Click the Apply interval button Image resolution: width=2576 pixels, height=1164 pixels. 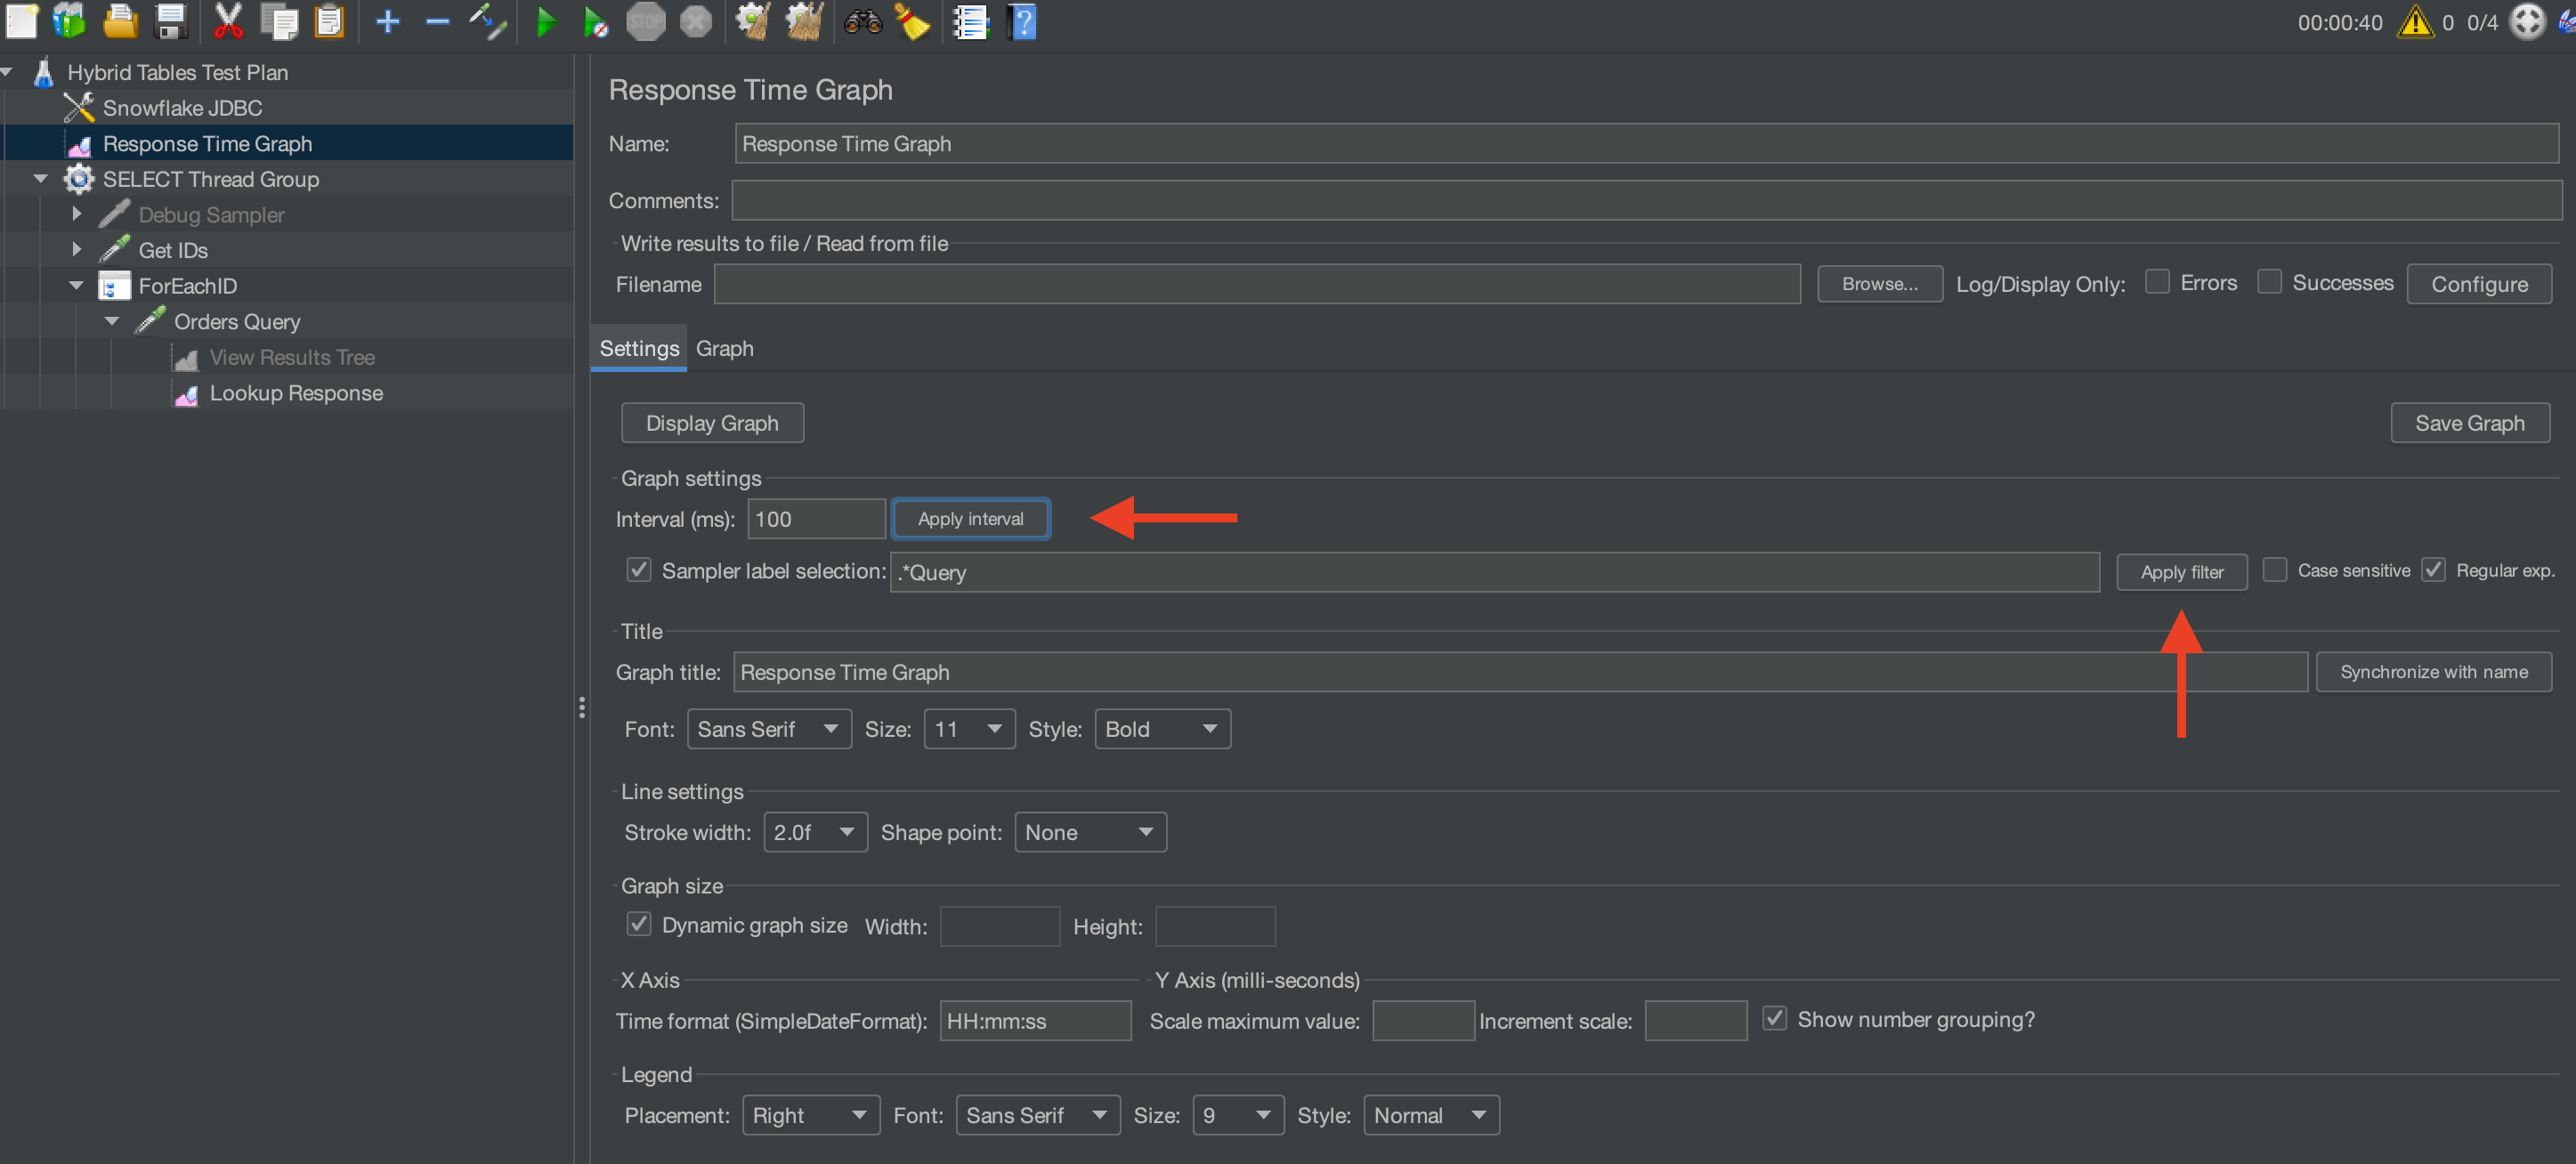coord(970,518)
